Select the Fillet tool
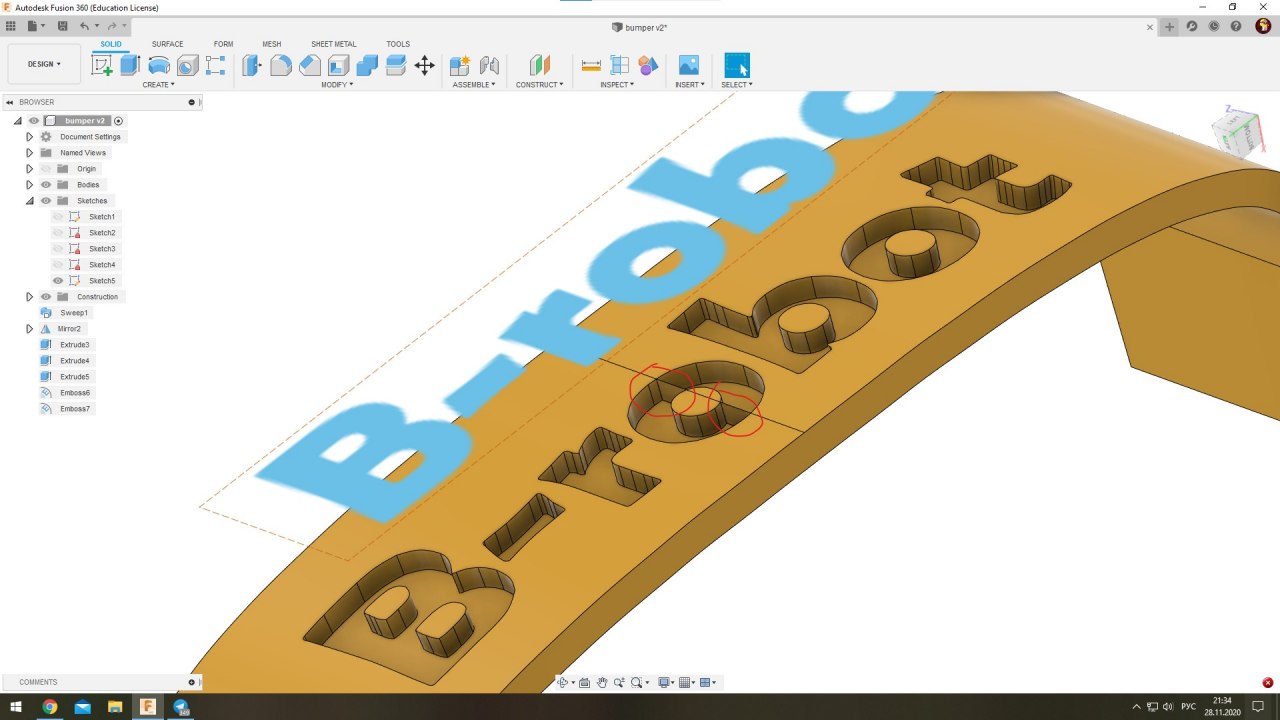The height and width of the screenshot is (720, 1280). [x=281, y=66]
